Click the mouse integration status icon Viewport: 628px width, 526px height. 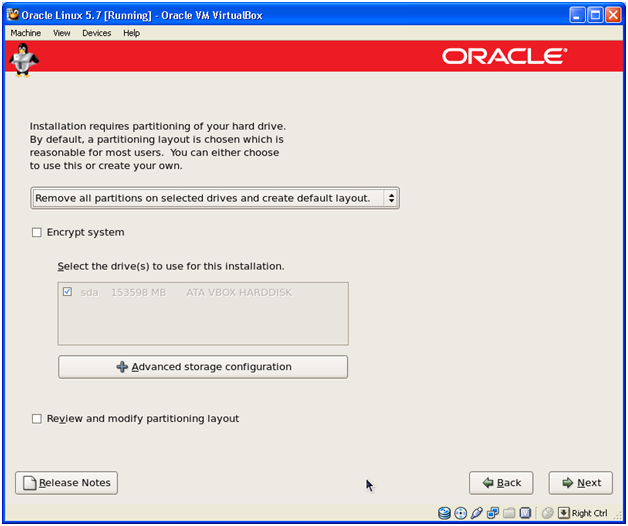[547, 513]
